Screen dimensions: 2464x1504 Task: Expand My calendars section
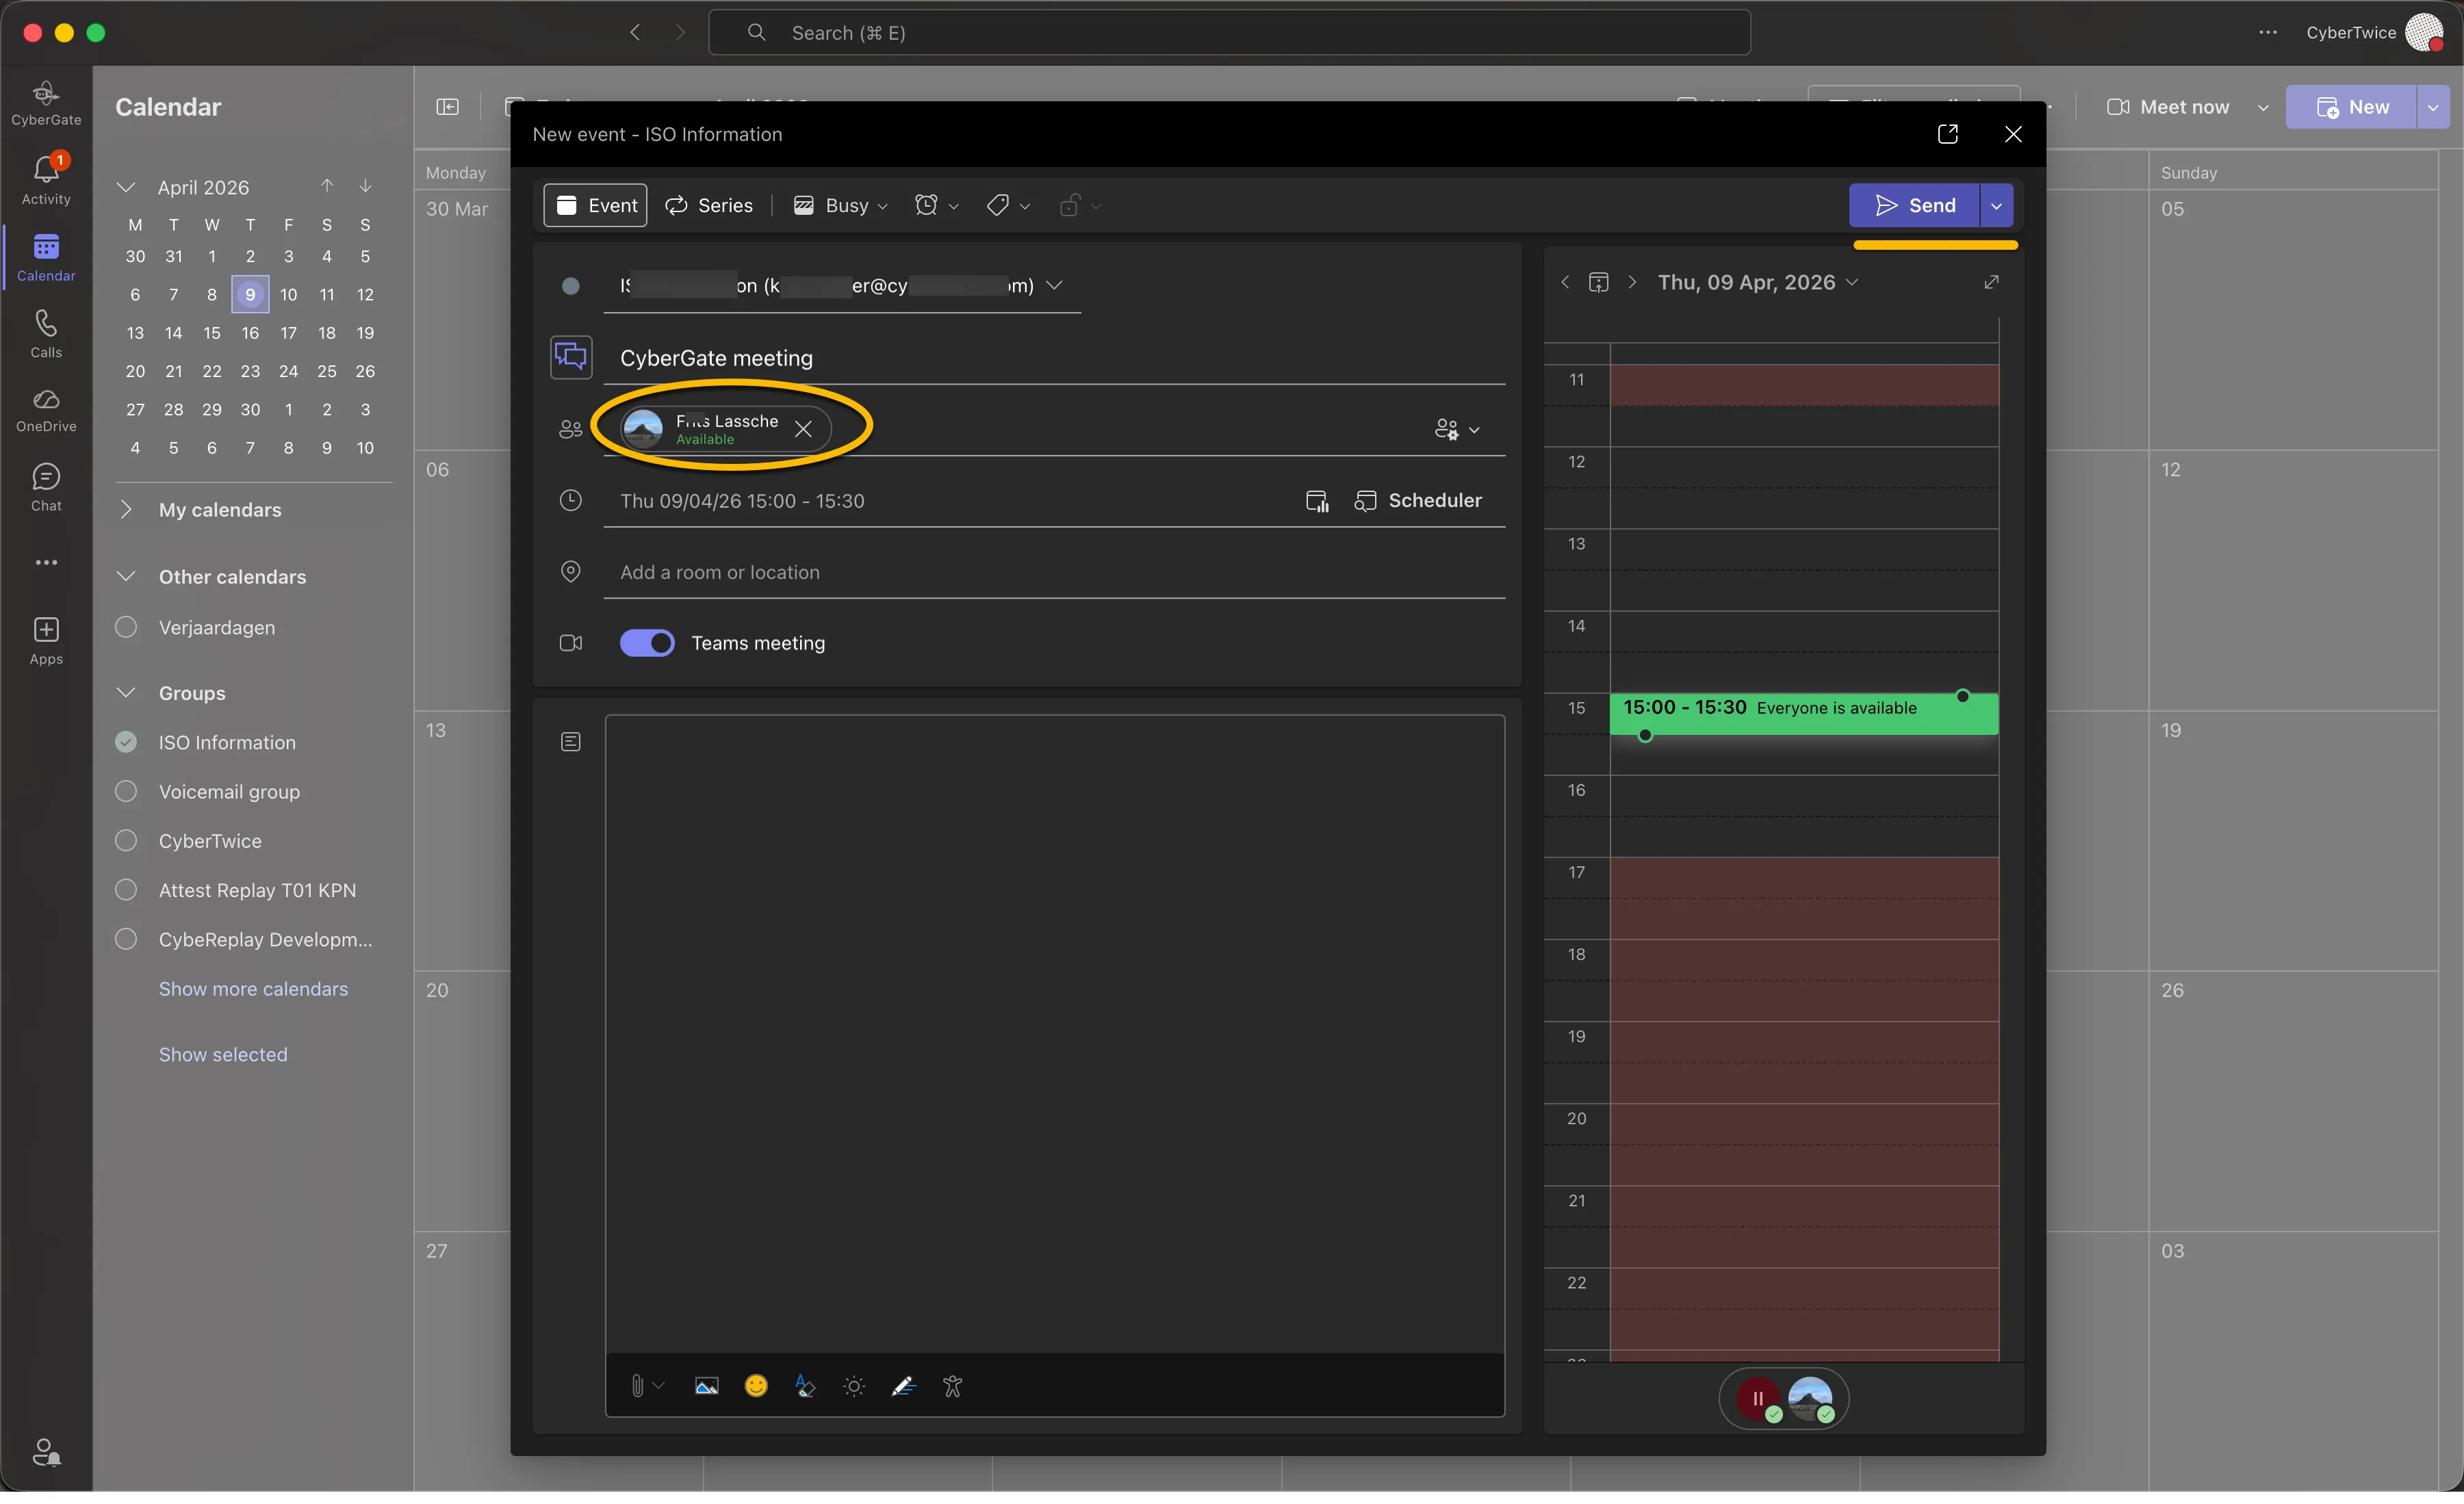[x=126, y=509]
